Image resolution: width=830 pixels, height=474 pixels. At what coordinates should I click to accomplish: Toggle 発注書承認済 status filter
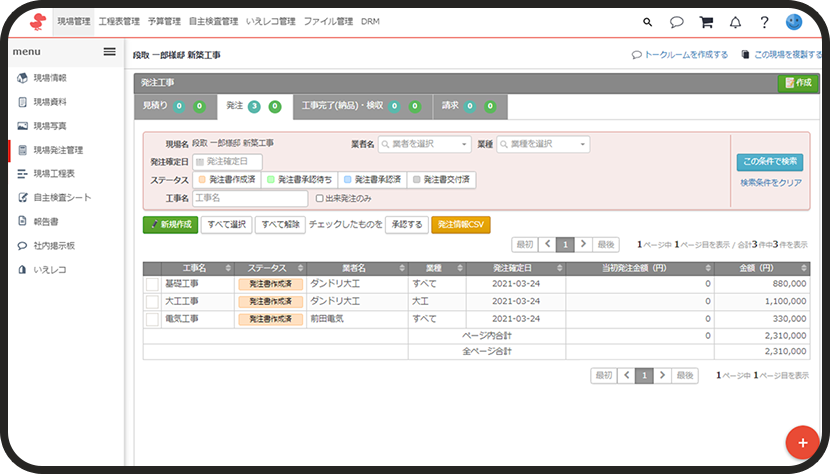point(372,180)
